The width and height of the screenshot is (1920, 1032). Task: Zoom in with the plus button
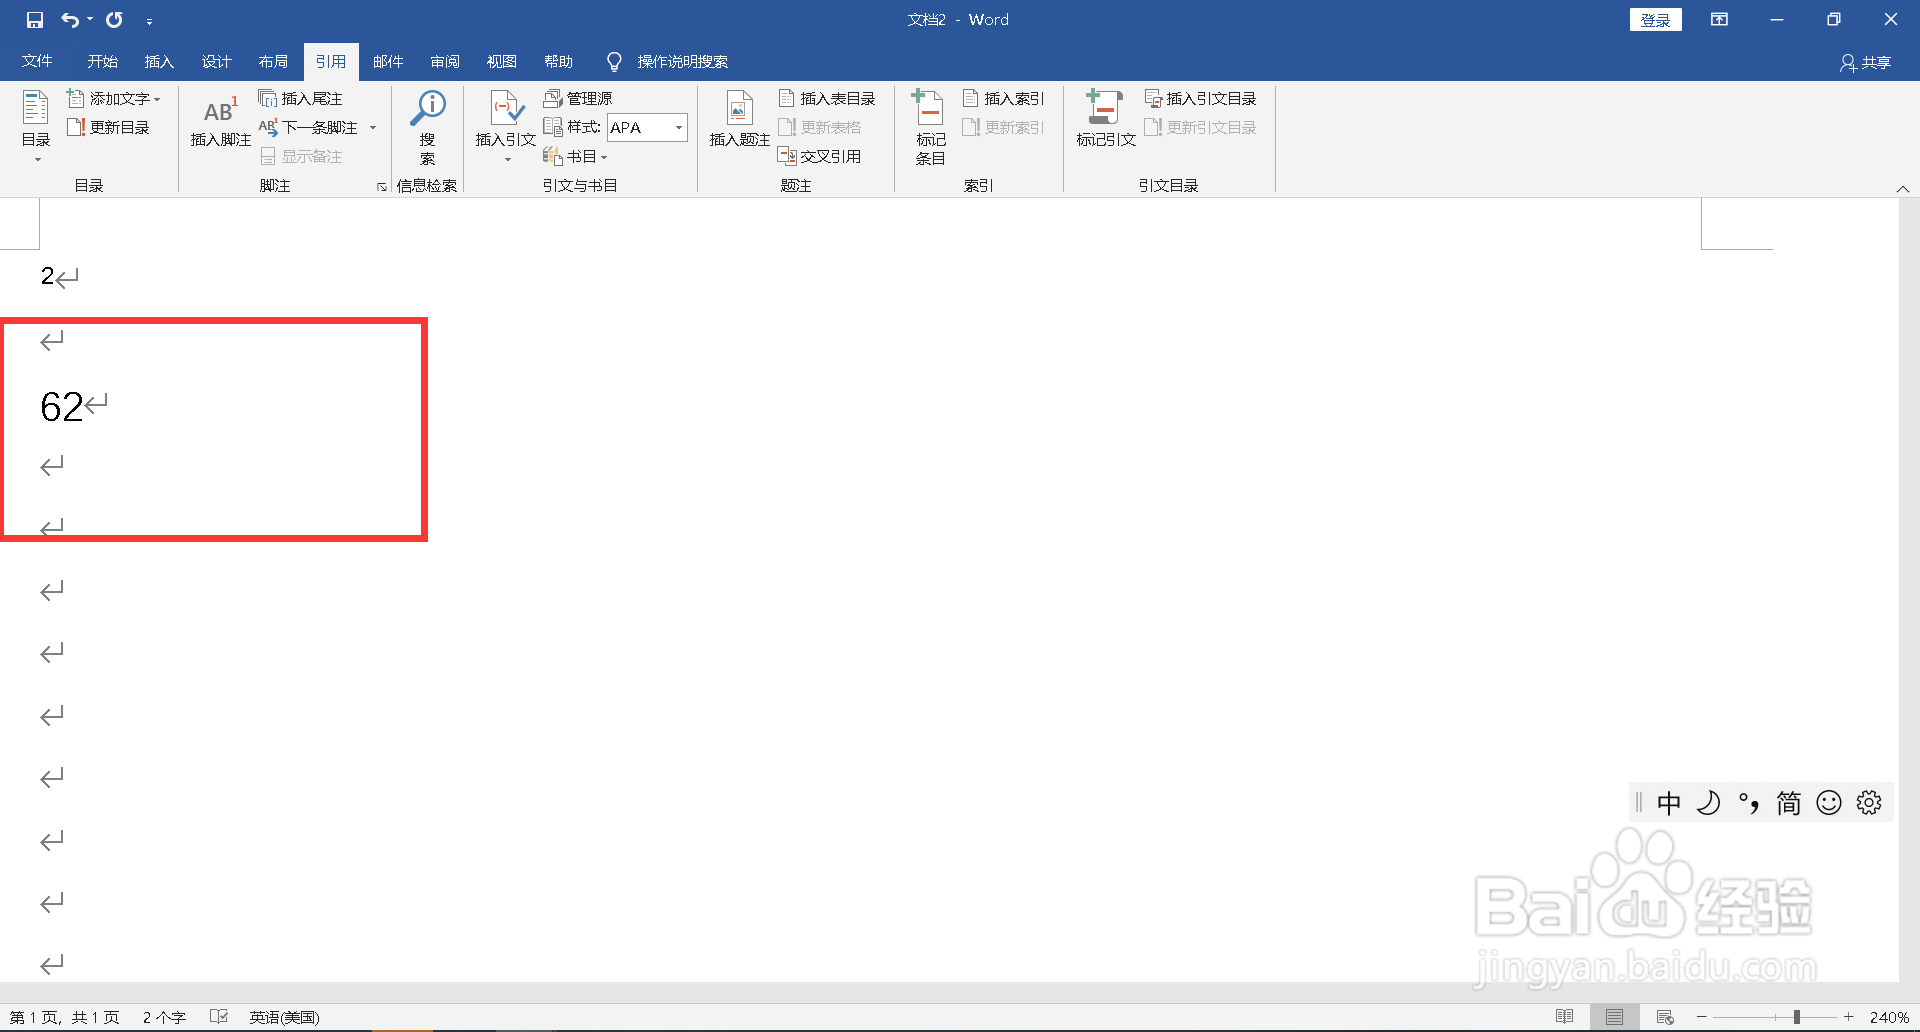coord(1849,1017)
